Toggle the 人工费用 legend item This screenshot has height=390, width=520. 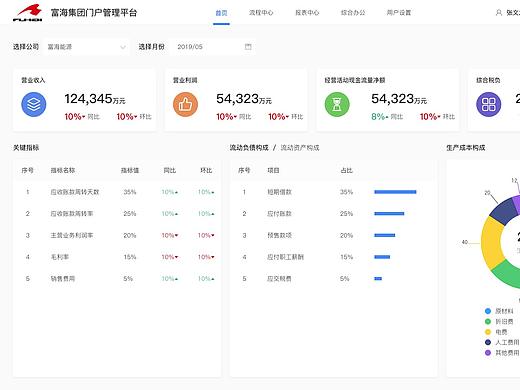click(502, 342)
